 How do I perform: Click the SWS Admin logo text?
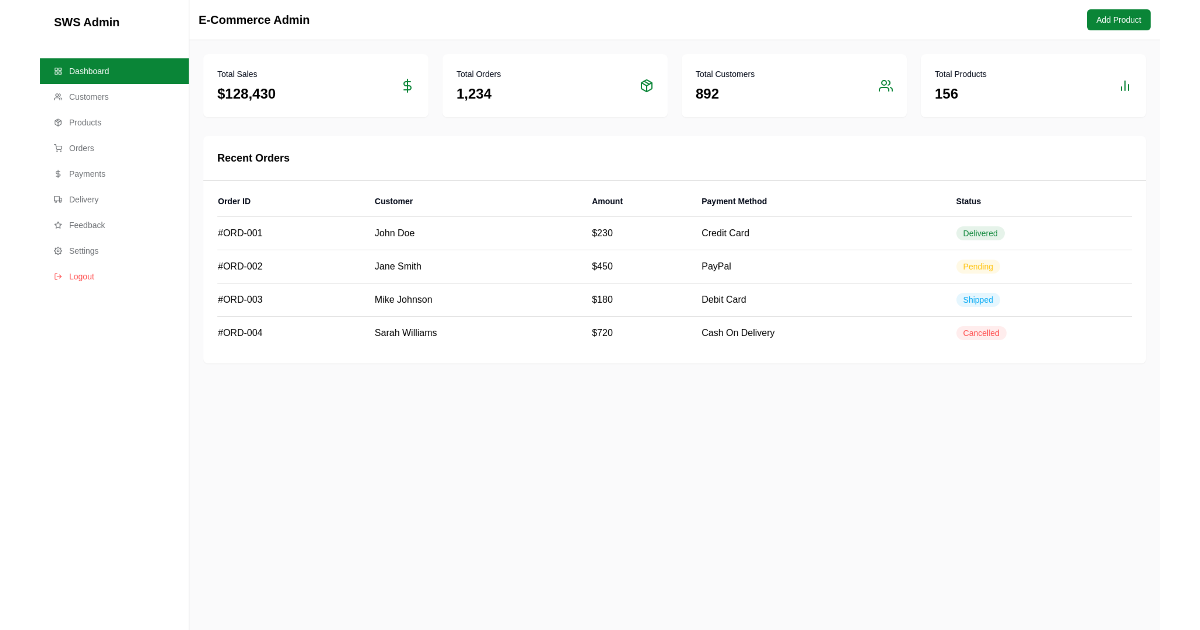pyautogui.click(x=87, y=22)
